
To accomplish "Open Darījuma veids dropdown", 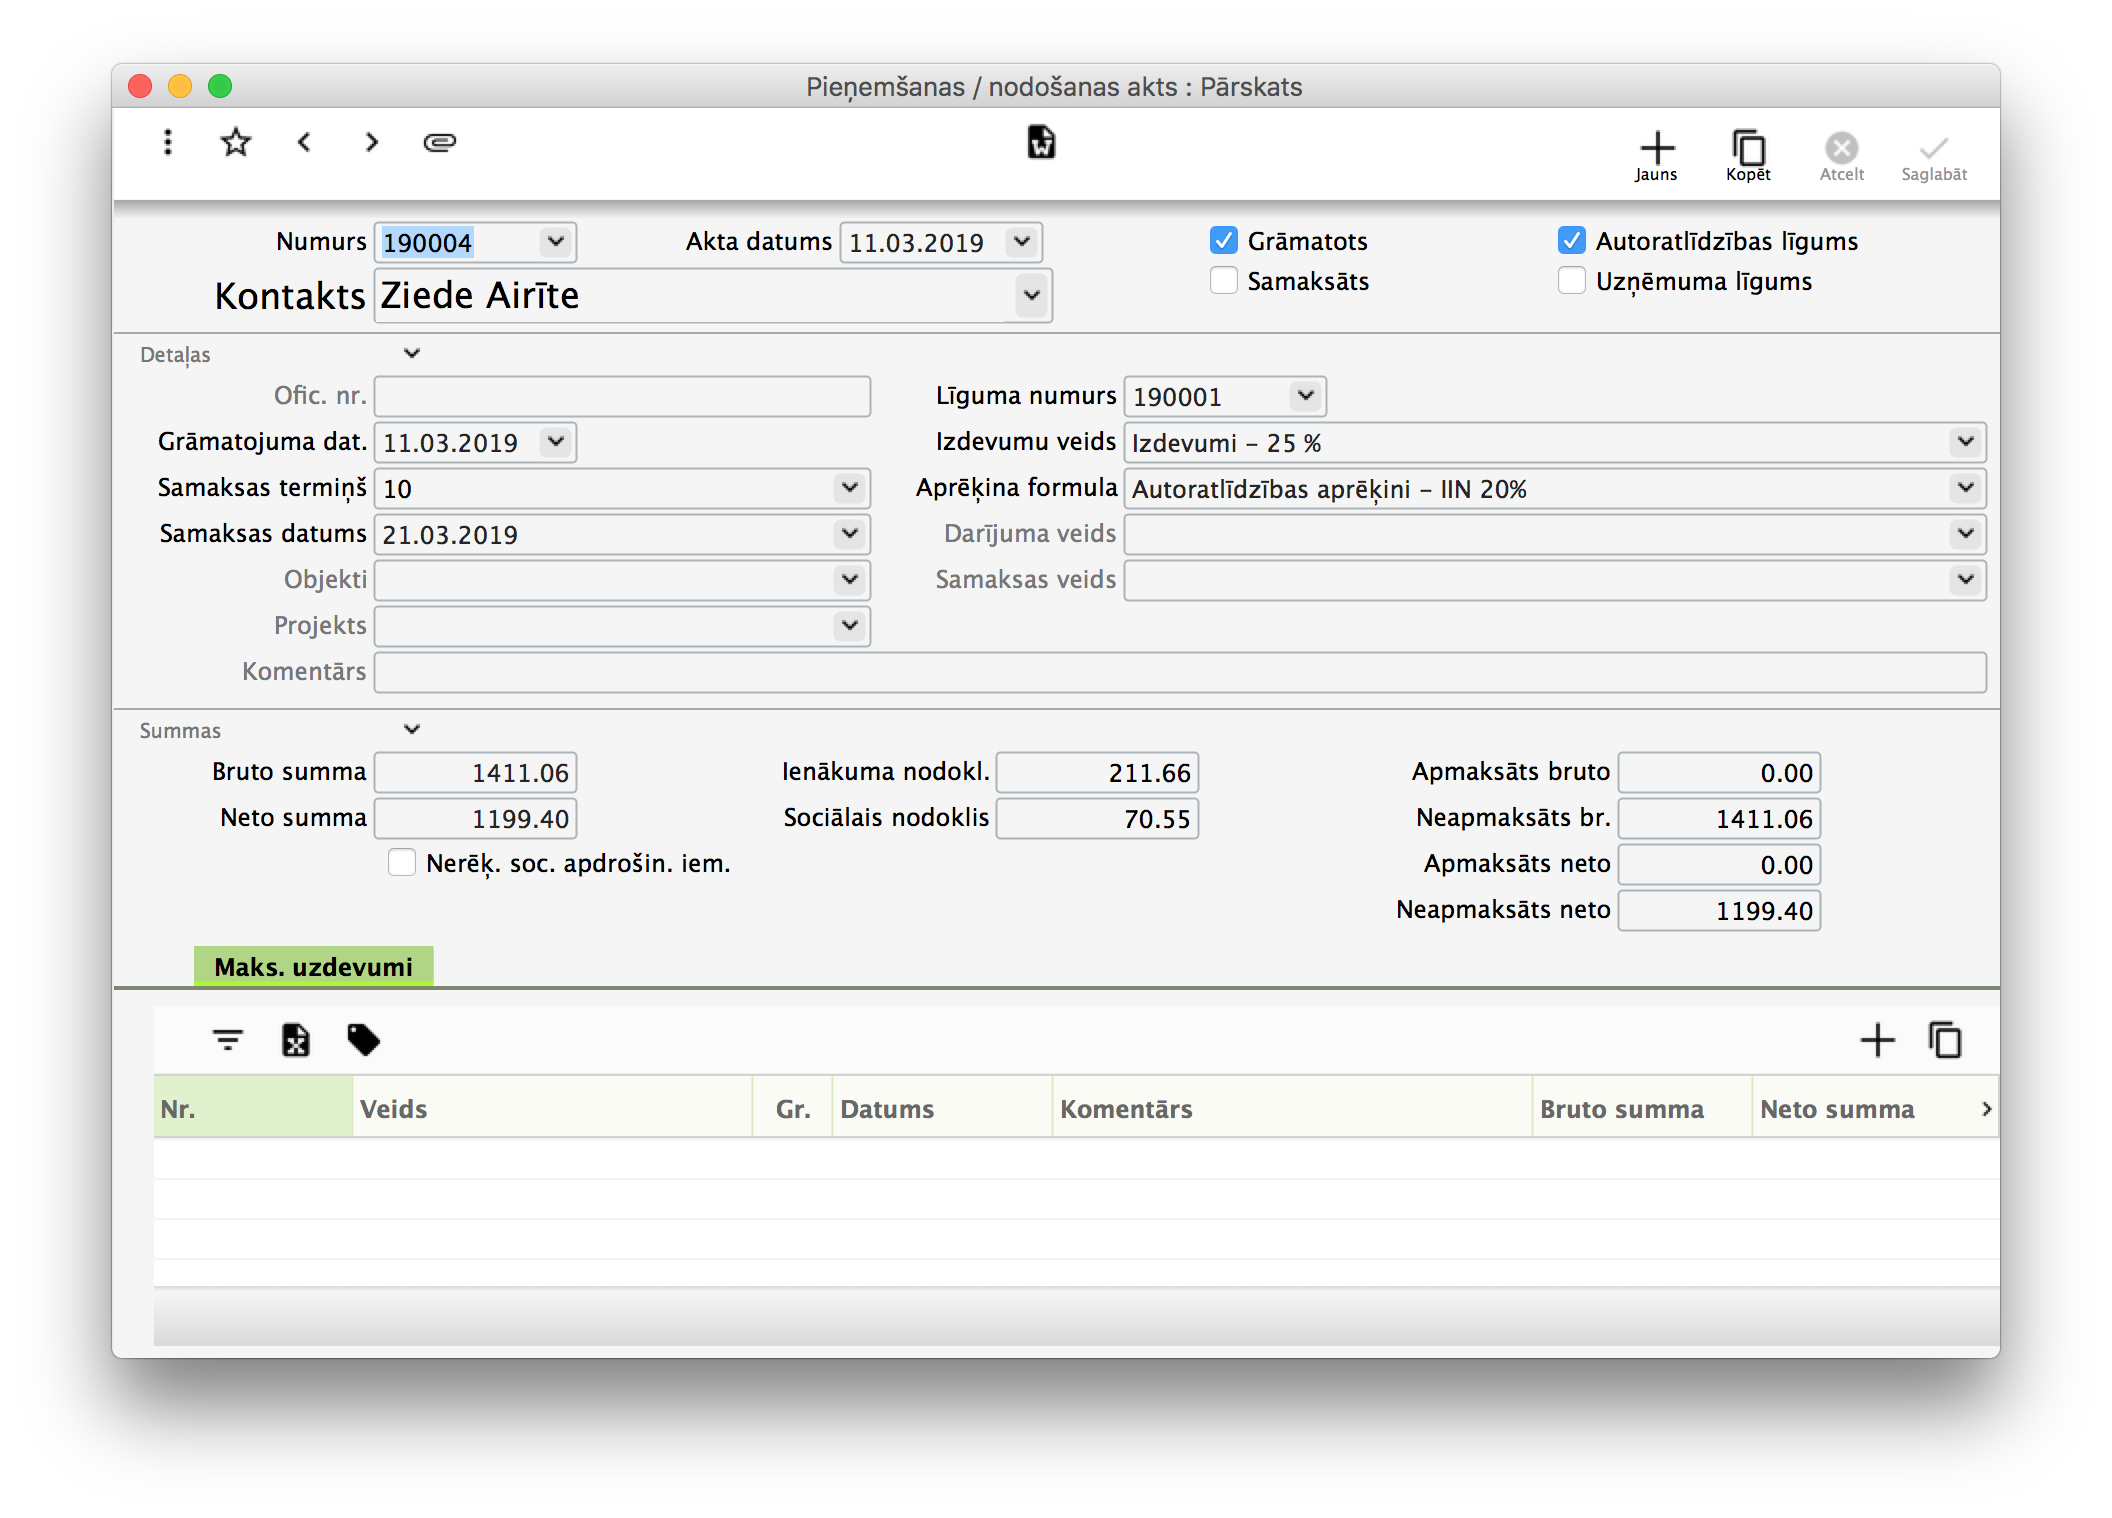I will (1965, 534).
